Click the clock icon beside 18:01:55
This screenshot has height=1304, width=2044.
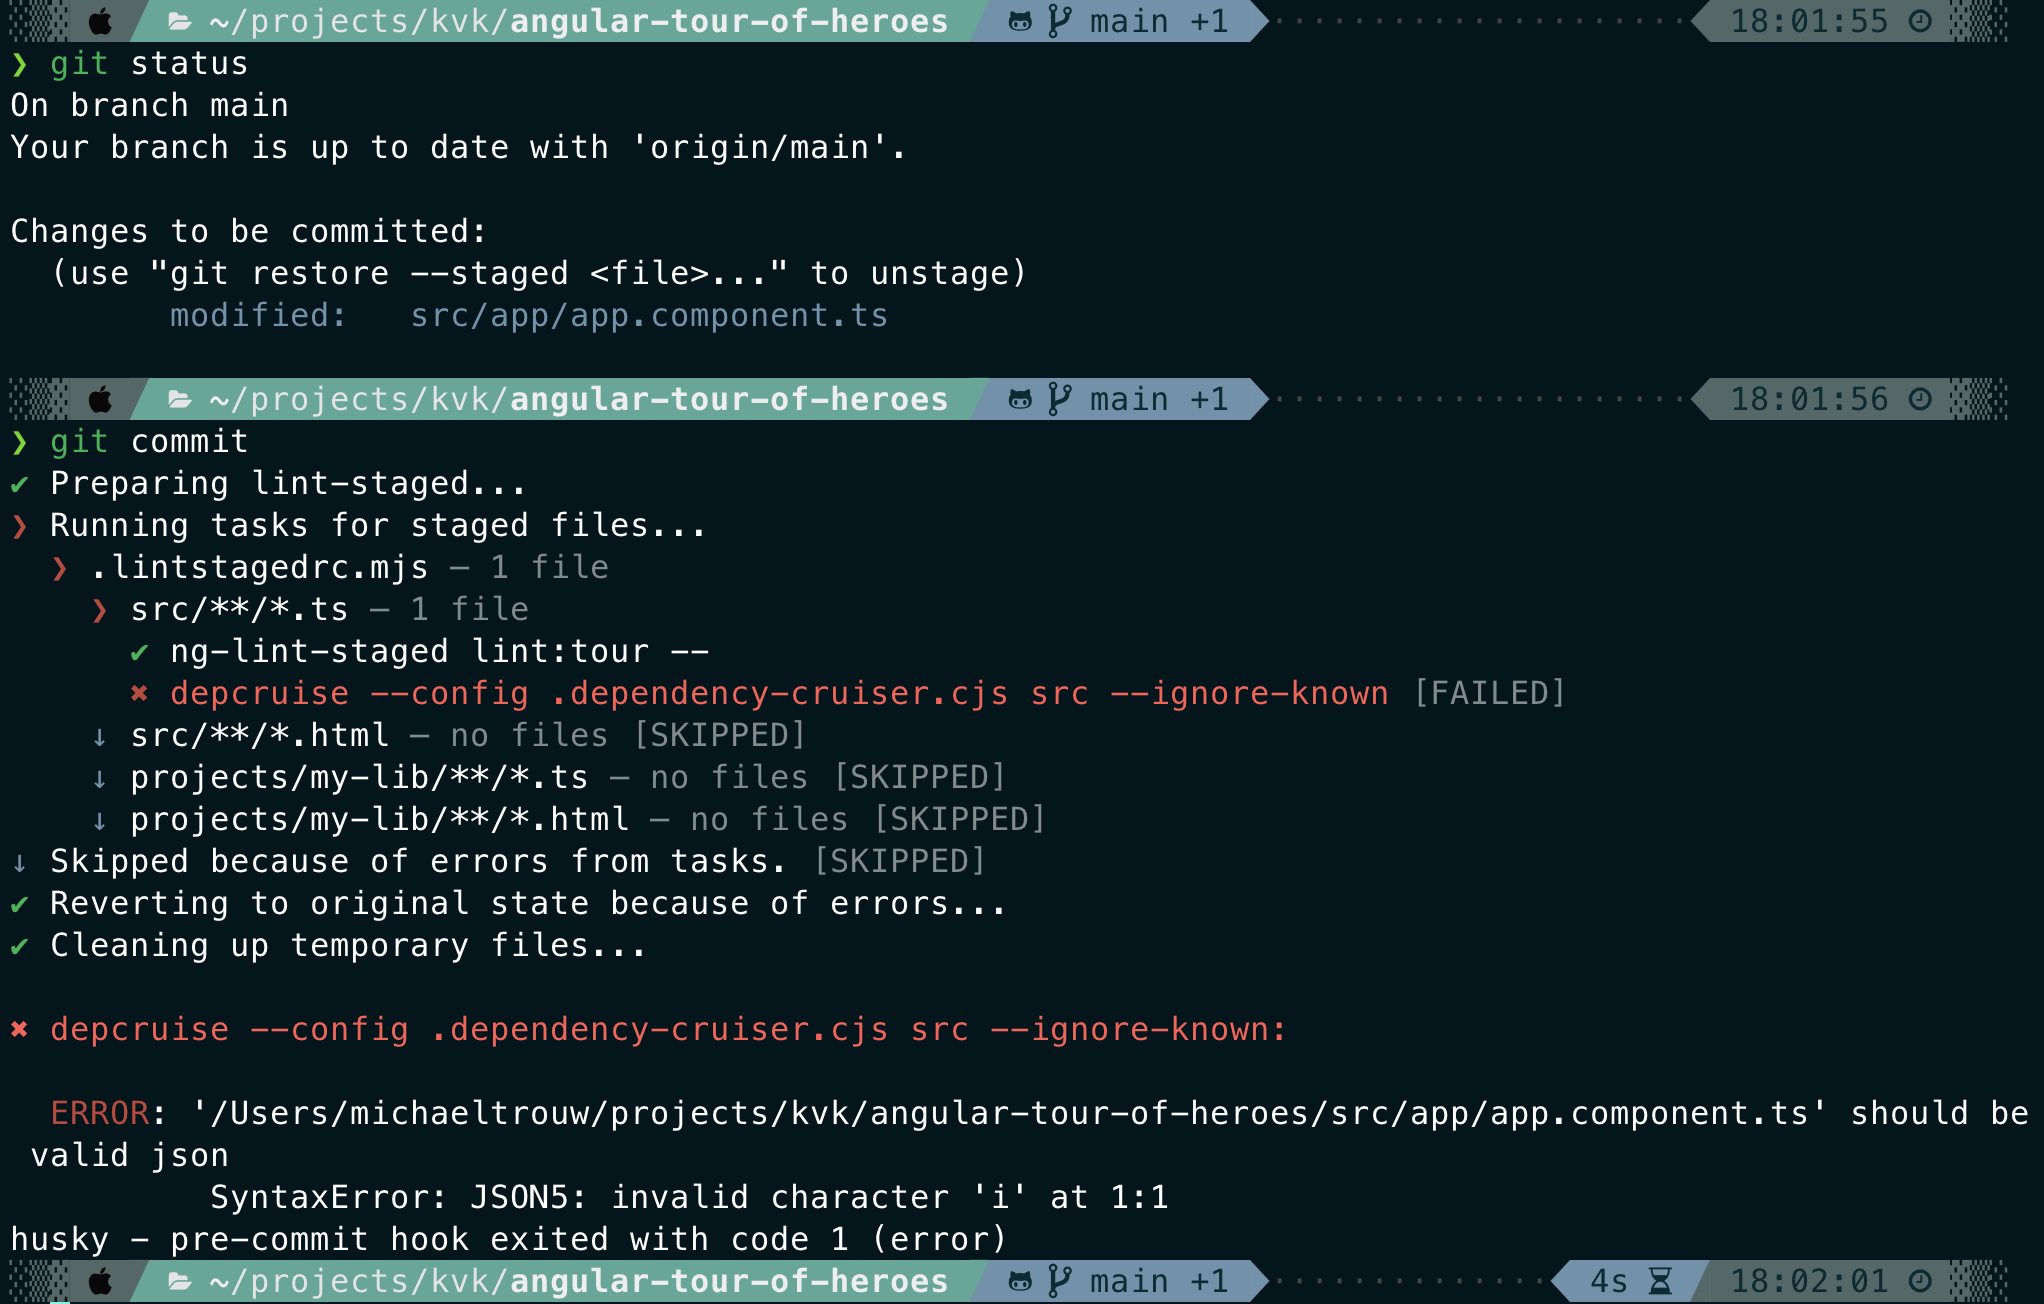pos(1920,21)
